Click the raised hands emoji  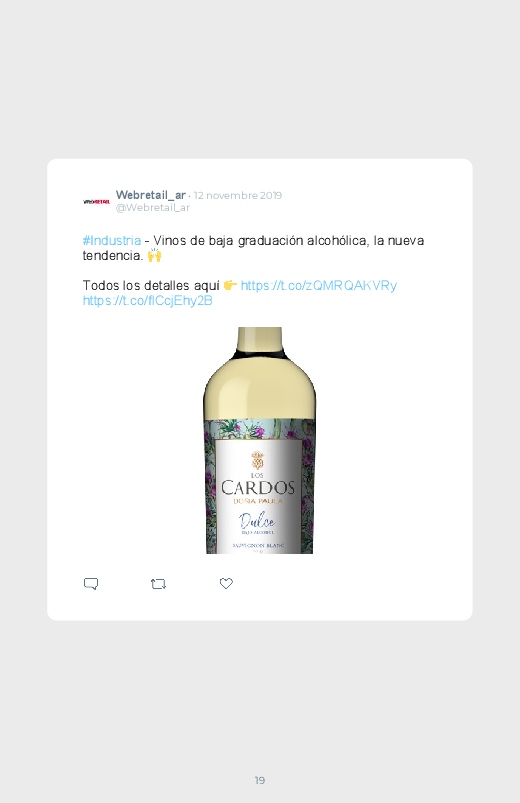[154, 255]
